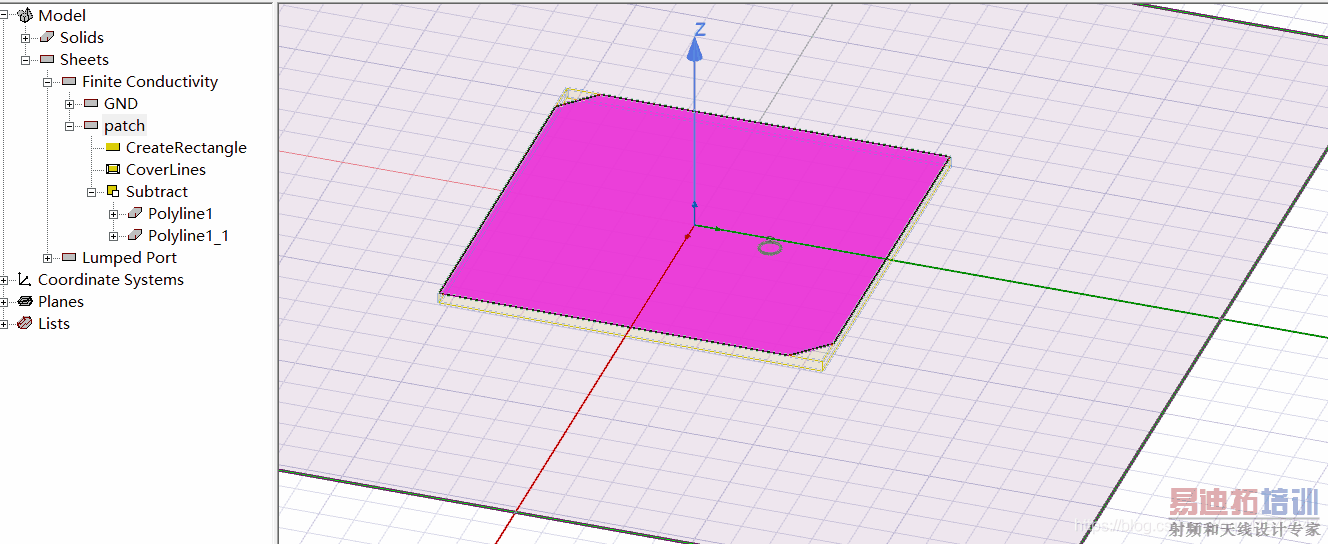The width and height of the screenshot is (1328, 544).
Task: Select the Subtract label
Action: pos(157,191)
